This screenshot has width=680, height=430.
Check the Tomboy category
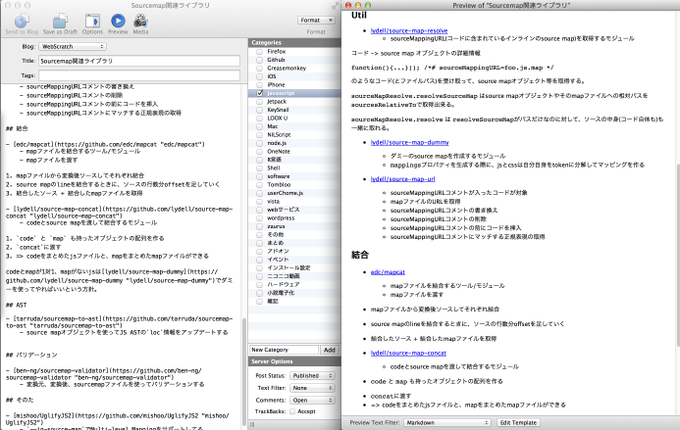259,185
